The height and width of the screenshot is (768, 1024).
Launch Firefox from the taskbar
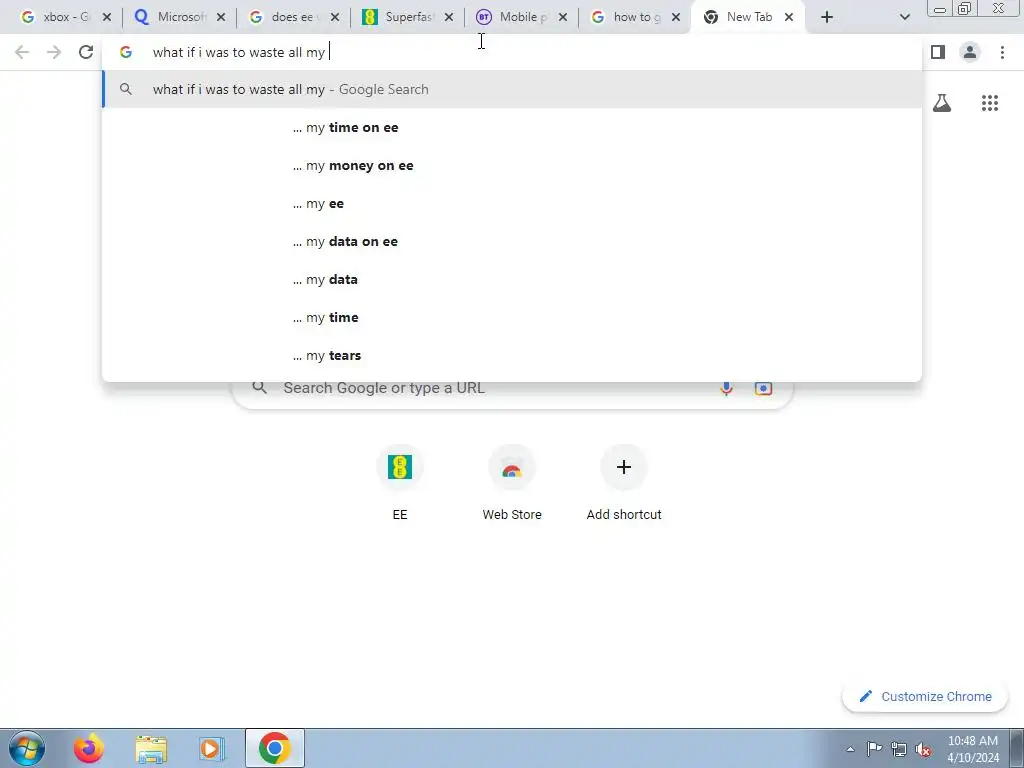[88, 748]
